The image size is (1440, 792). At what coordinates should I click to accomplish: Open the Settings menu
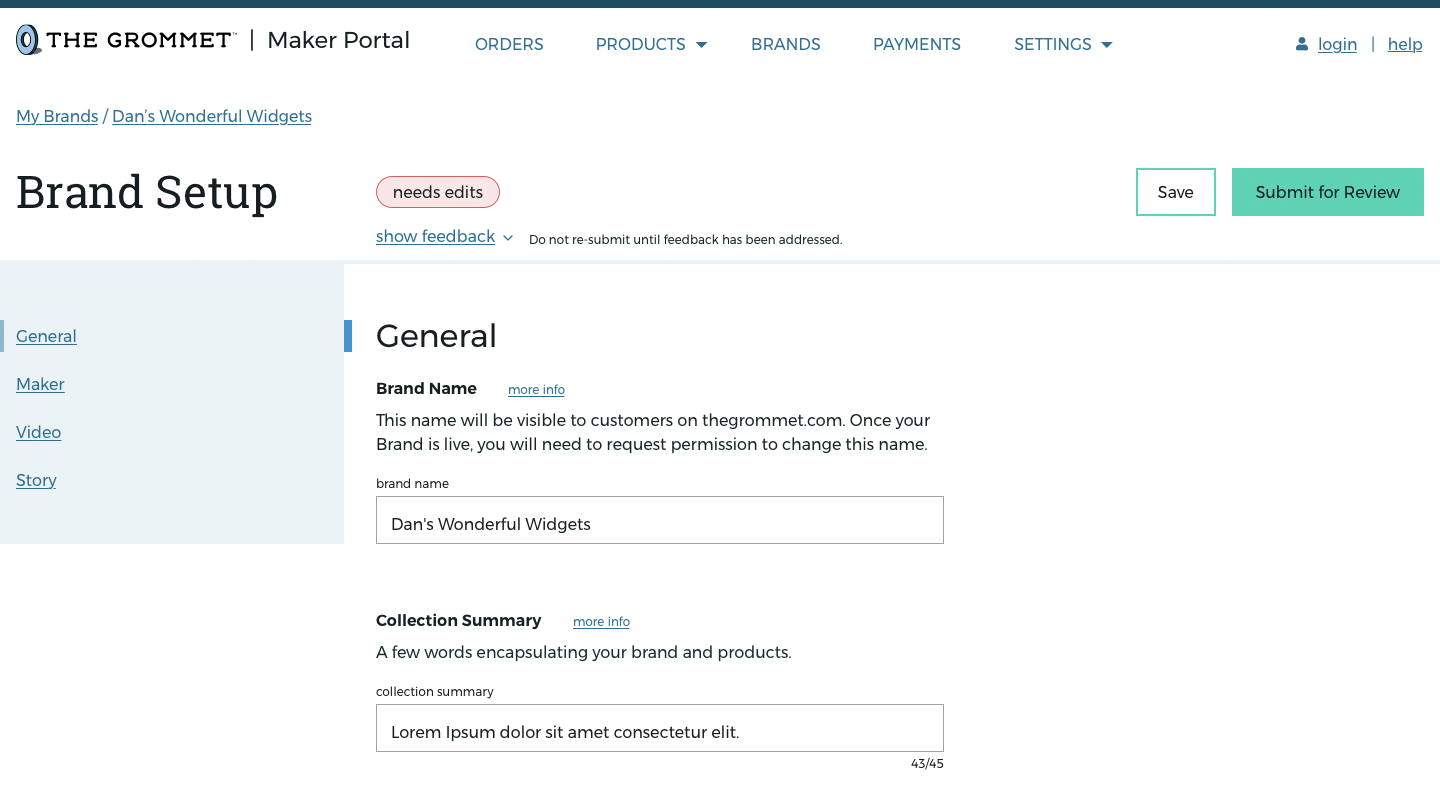point(1052,44)
